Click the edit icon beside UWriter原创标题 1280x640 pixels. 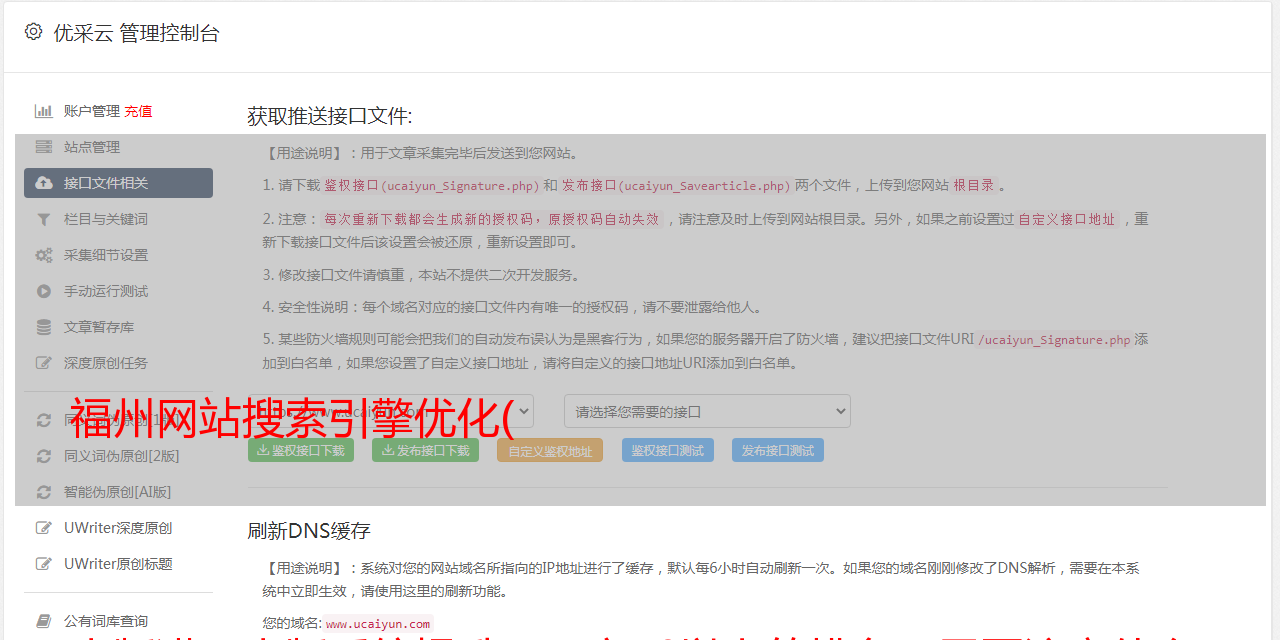(44, 564)
